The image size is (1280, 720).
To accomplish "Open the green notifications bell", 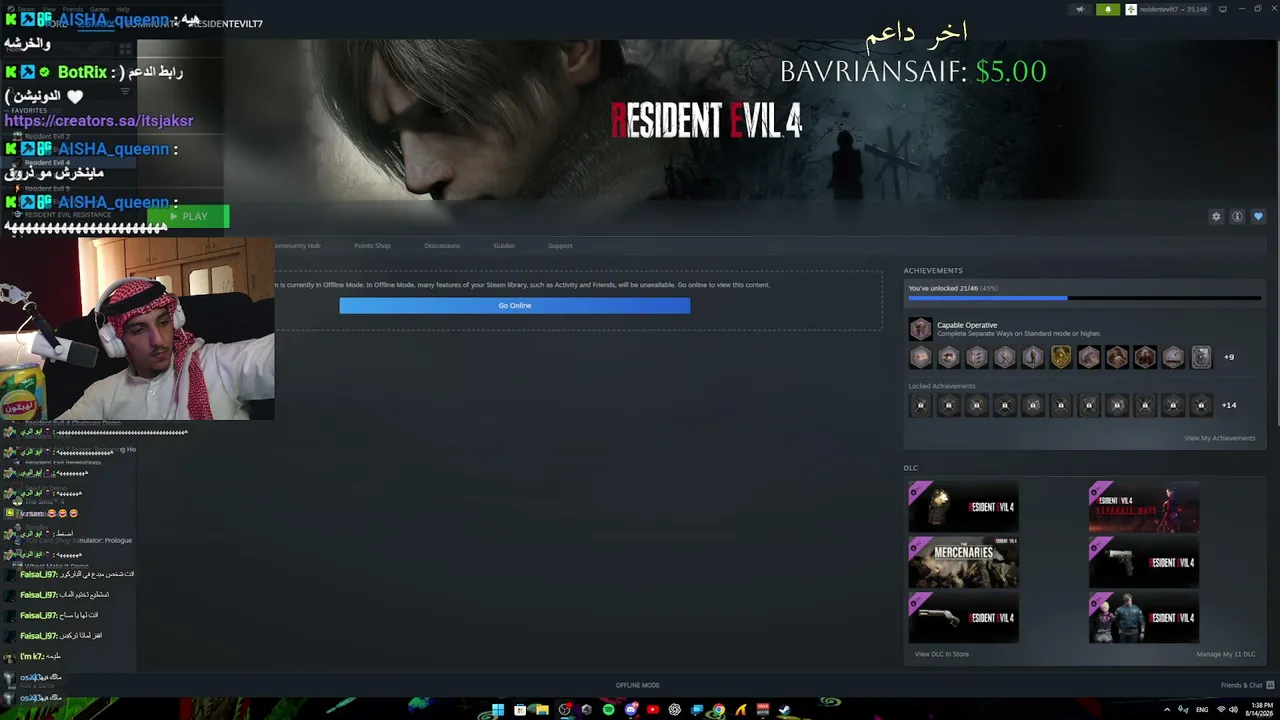I will 1108,9.
